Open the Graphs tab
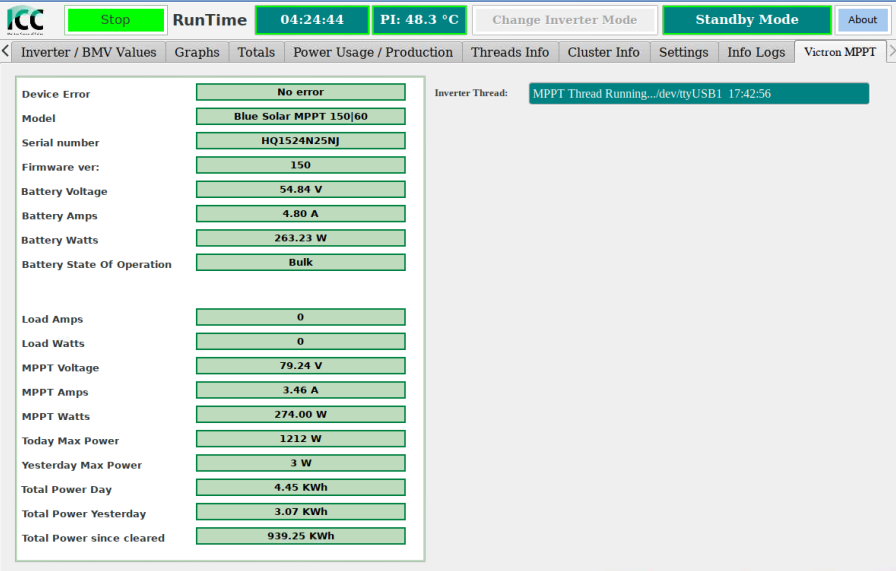The width and height of the screenshot is (896, 571). 197,52
